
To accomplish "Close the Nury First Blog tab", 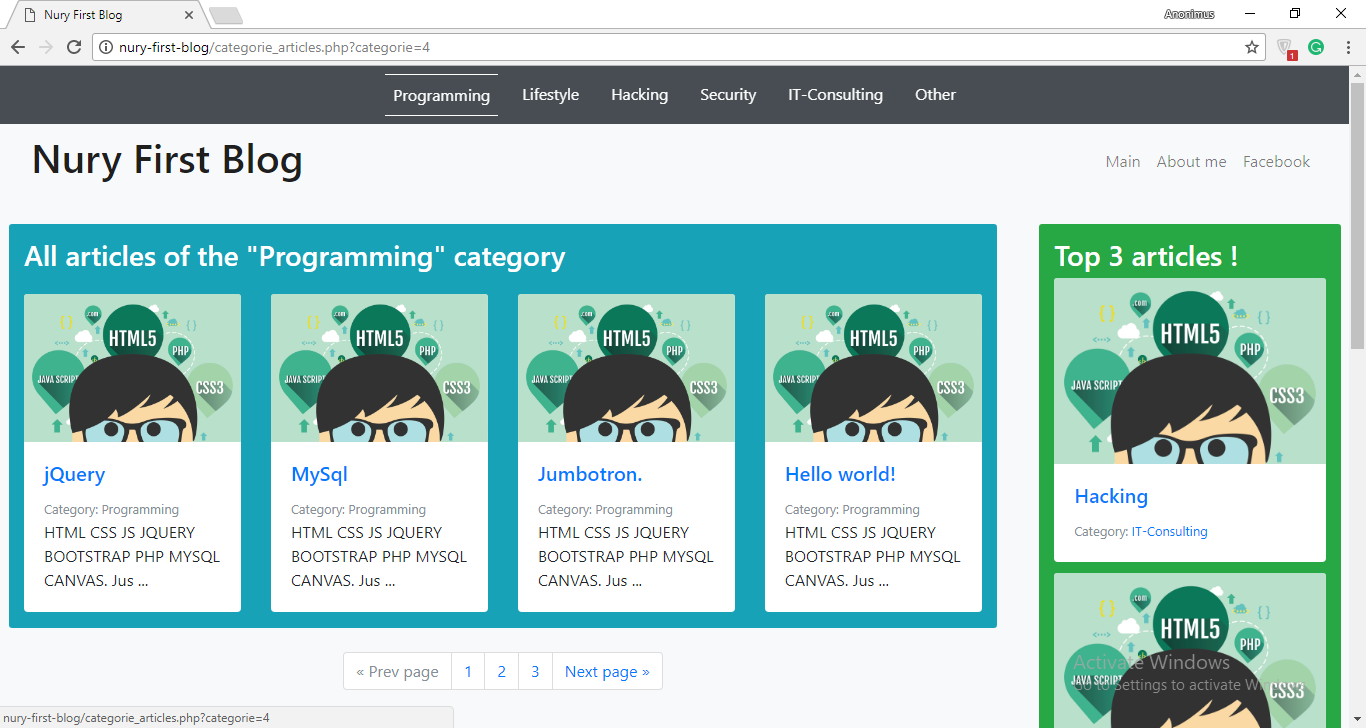I will pos(190,15).
